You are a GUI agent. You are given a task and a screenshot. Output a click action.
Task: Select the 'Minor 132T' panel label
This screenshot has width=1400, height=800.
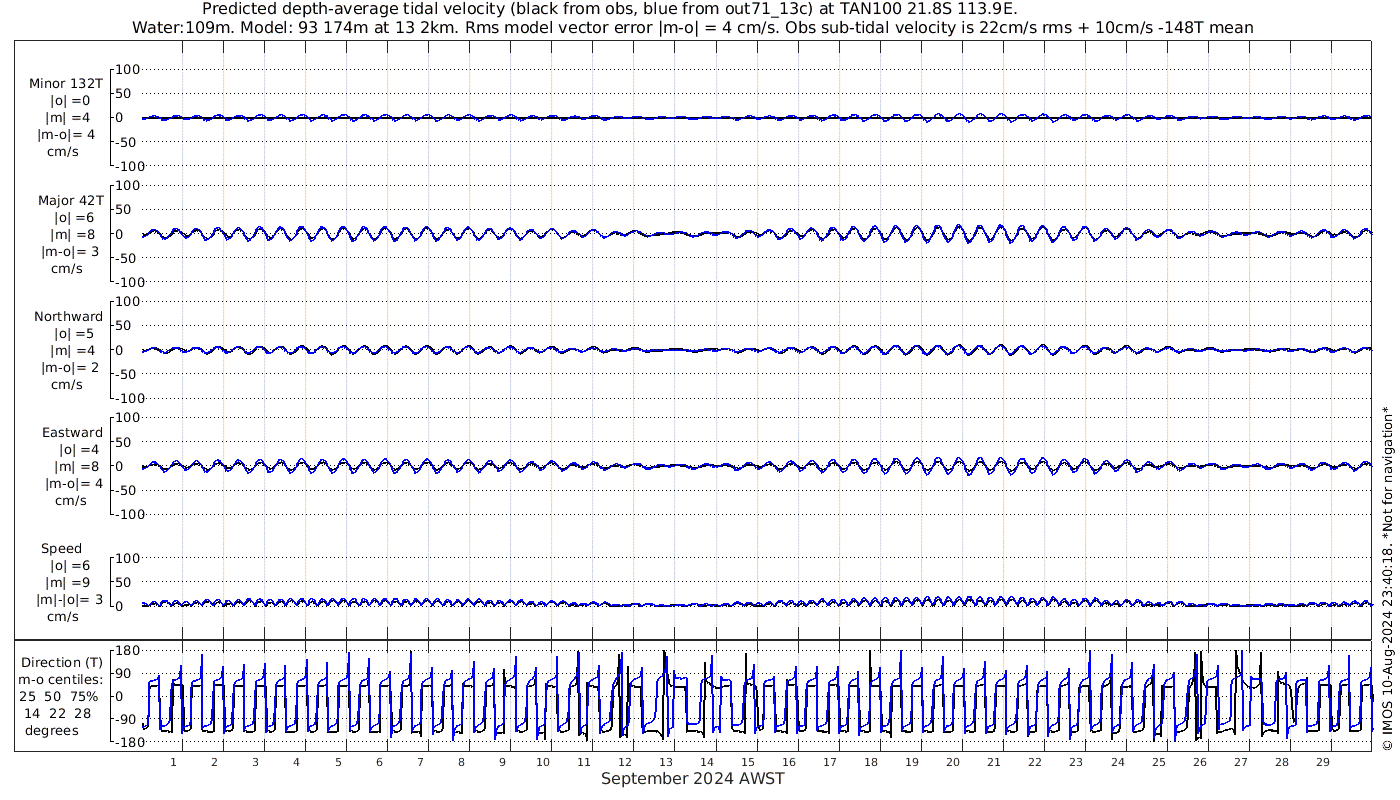tap(66, 83)
